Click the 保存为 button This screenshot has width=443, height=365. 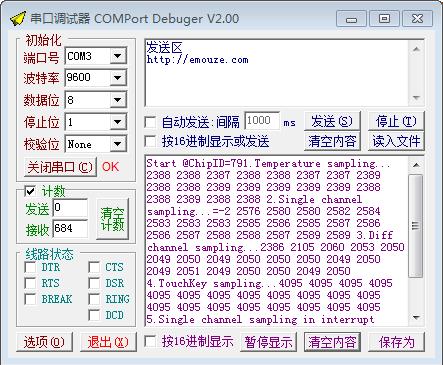tap(396, 342)
